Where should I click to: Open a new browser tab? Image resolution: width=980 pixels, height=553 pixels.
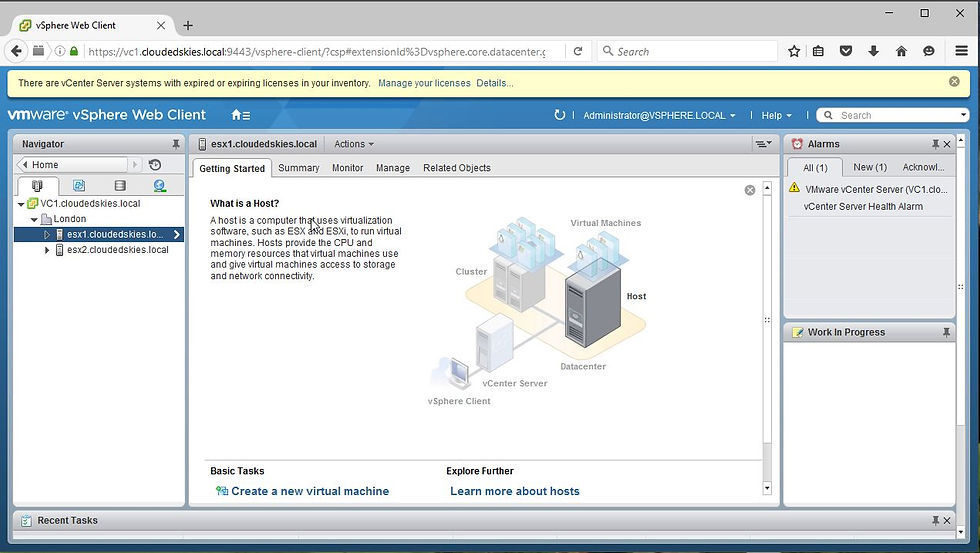(x=188, y=26)
